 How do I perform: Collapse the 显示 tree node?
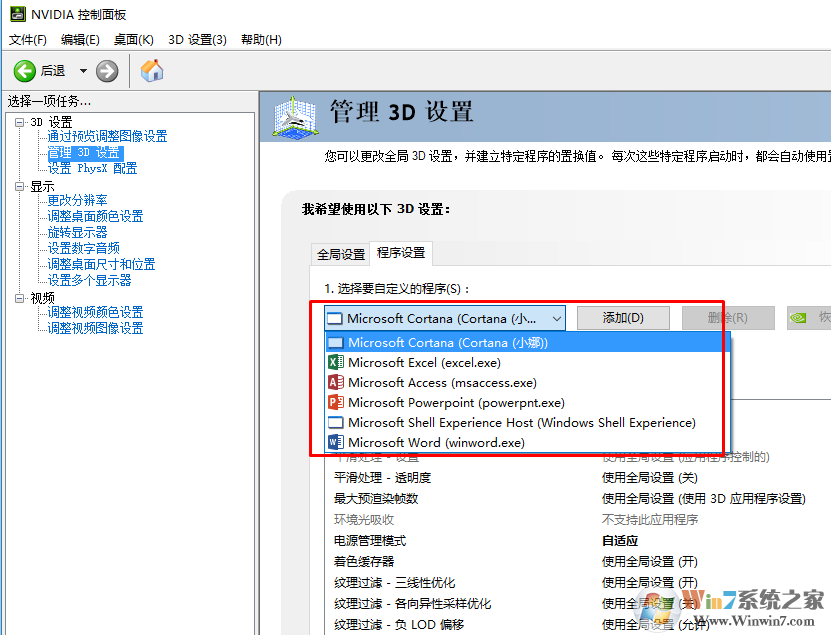tap(20, 187)
